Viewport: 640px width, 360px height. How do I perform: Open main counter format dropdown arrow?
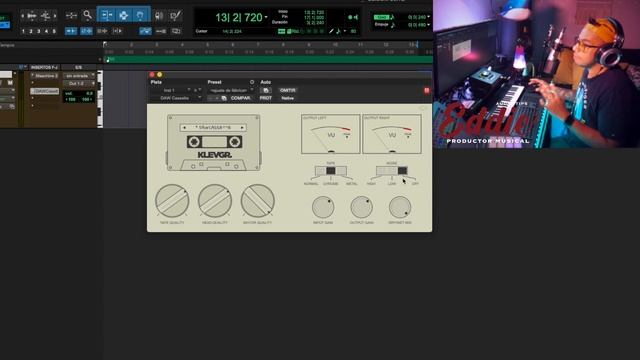pyautogui.click(x=266, y=17)
